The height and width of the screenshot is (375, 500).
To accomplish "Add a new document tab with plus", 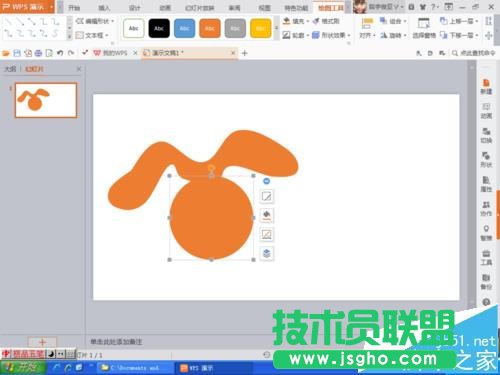I will coord(244,53).
